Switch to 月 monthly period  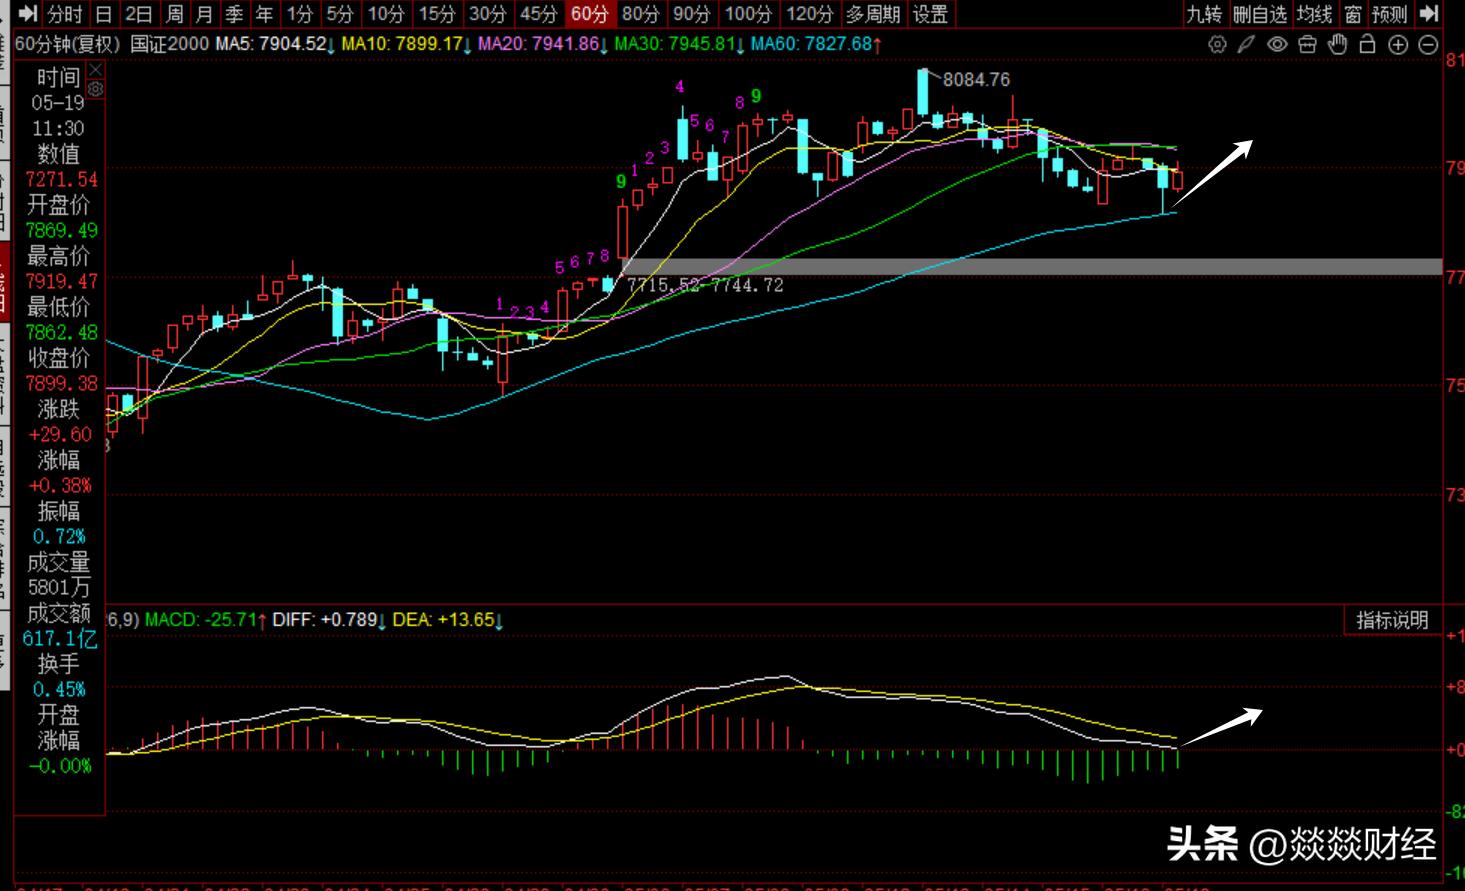(205, 14)
